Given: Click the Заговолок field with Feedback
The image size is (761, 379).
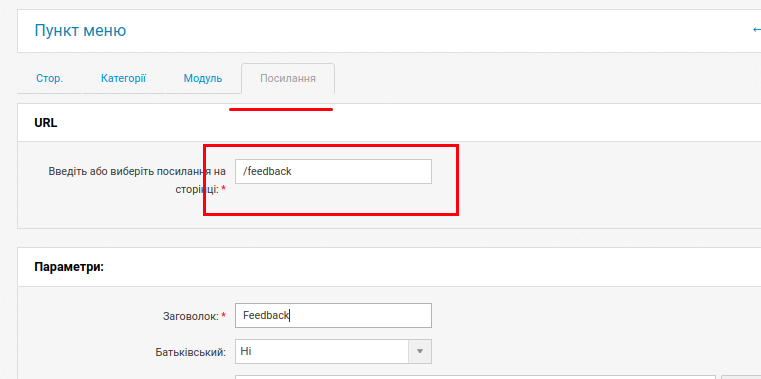Looking at the screenshot, I should [333, 315].
